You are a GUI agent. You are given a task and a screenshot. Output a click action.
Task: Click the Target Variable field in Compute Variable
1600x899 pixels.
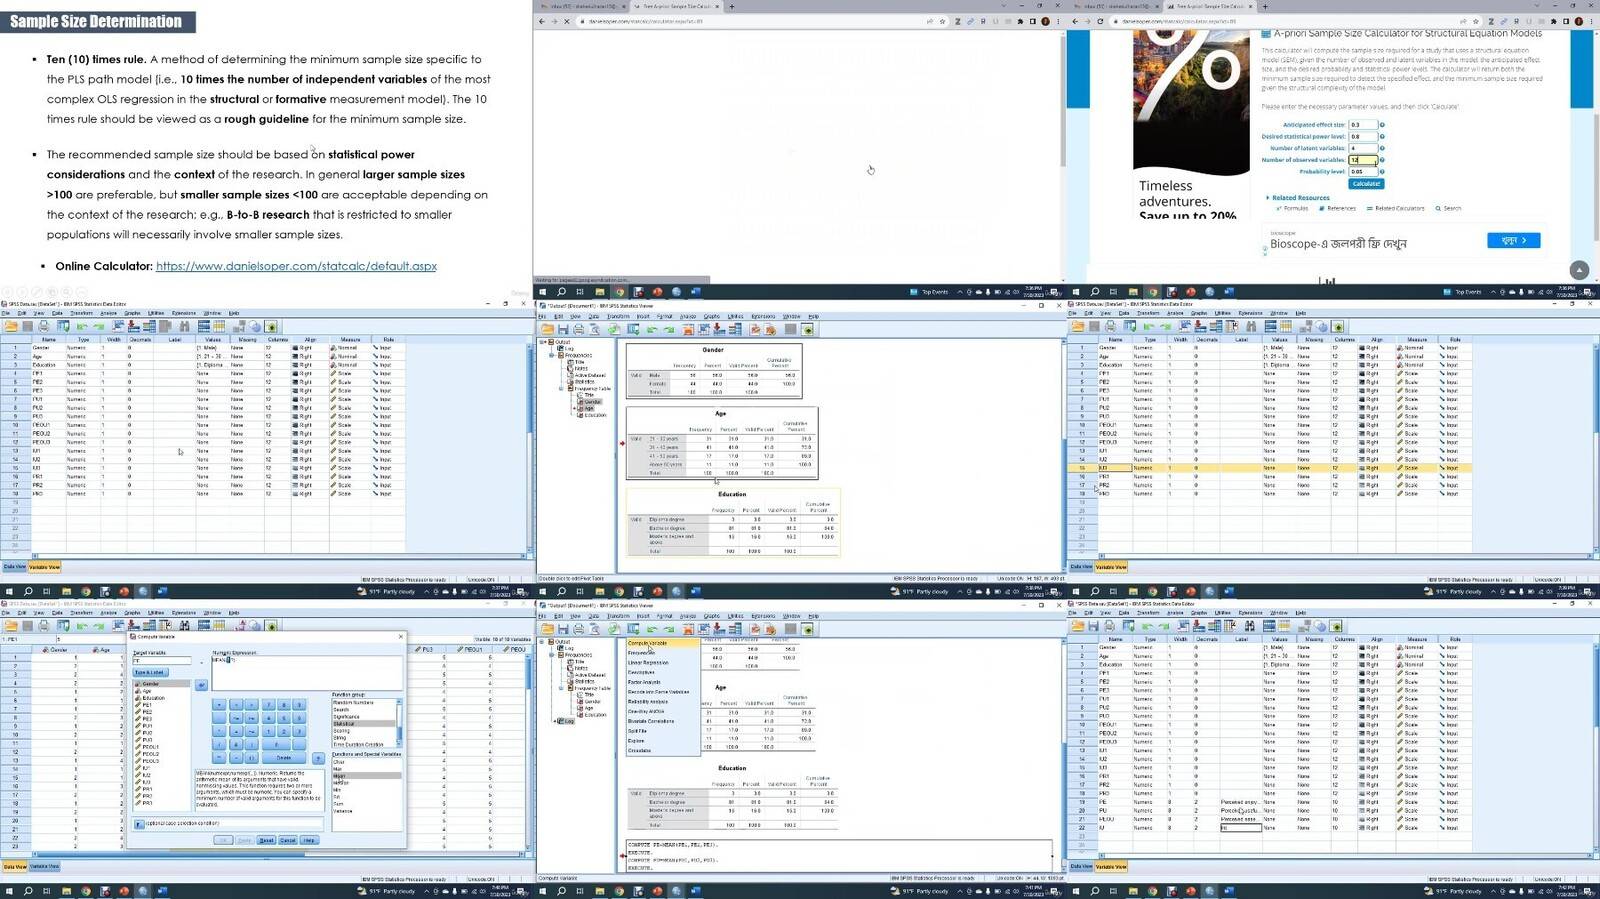162,661
